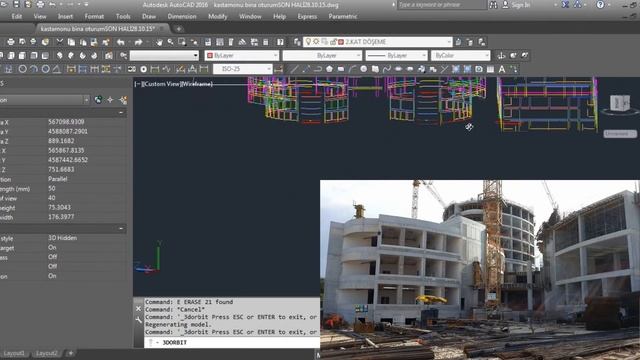The width and height of the screenshot is (640, 360).
Task: Select the Circle draw tool
Action: [x=364, y=69]
